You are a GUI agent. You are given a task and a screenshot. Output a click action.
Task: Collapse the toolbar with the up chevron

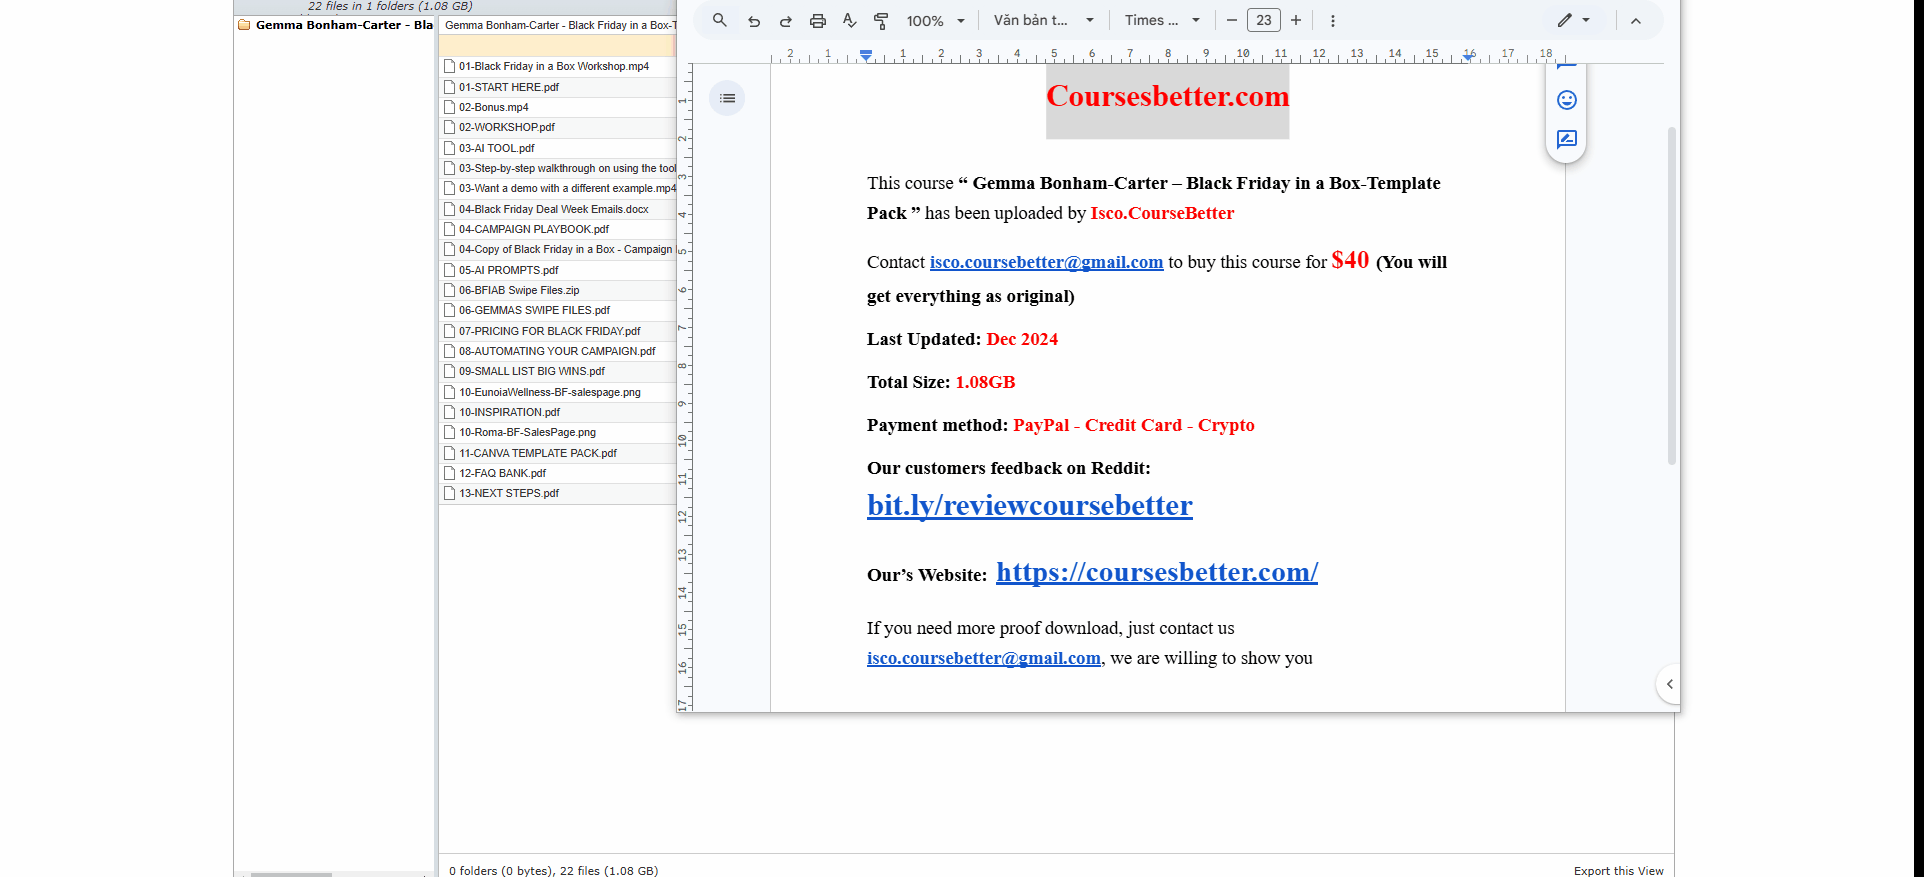coord(1636,21)
